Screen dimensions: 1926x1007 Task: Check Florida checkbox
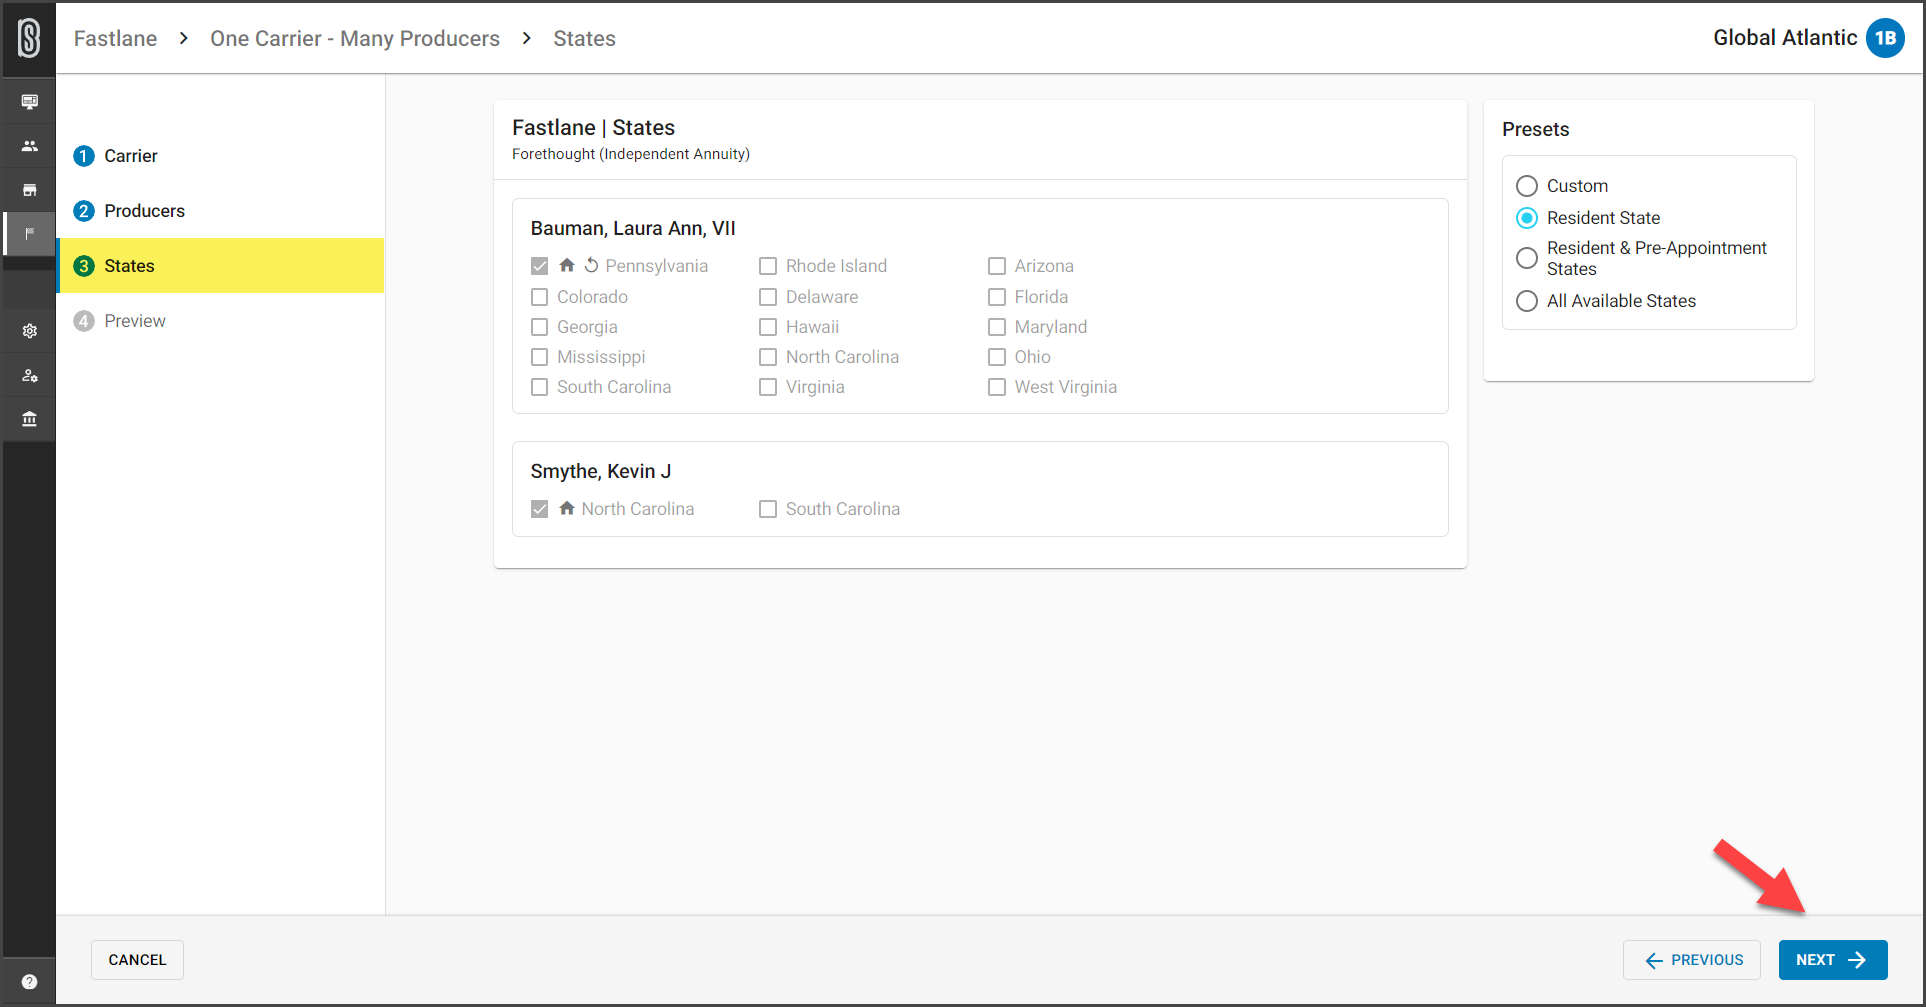tap(997, 297)
